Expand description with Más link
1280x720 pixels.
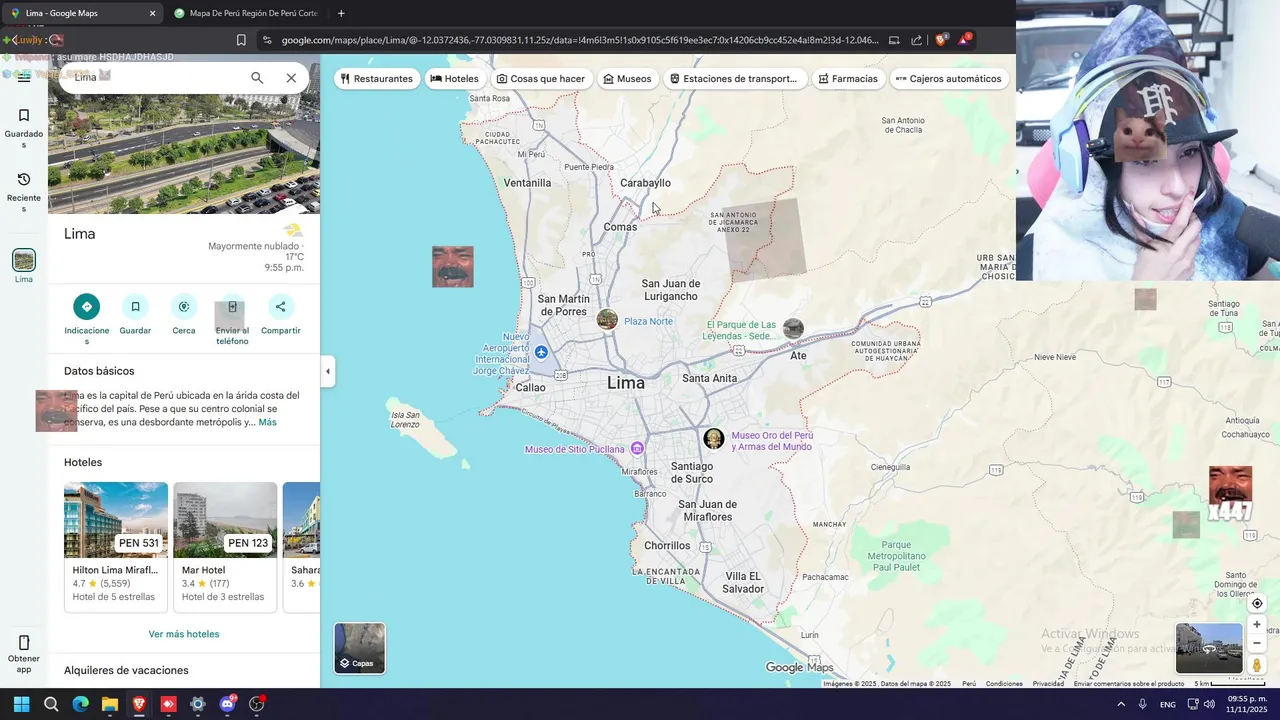click(x=267, y=422)
